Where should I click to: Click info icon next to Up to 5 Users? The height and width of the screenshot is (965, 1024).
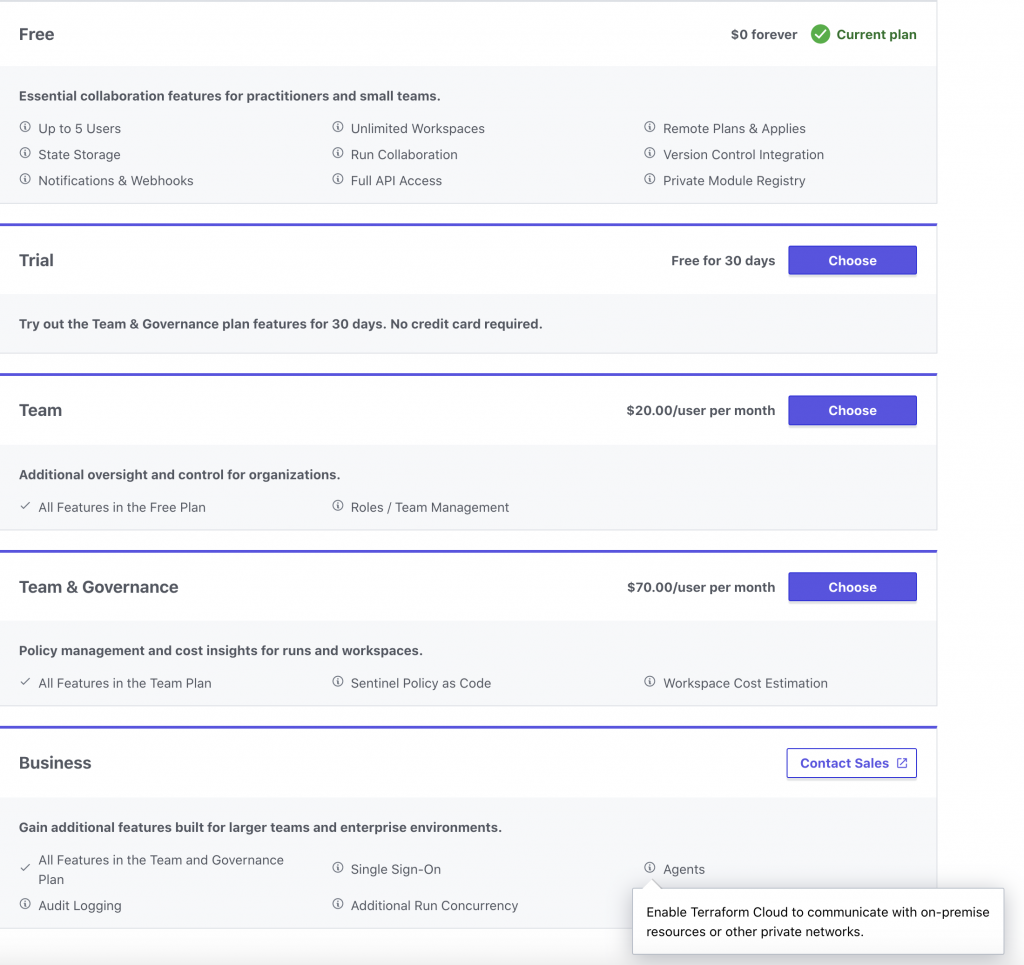coord(25,128)
